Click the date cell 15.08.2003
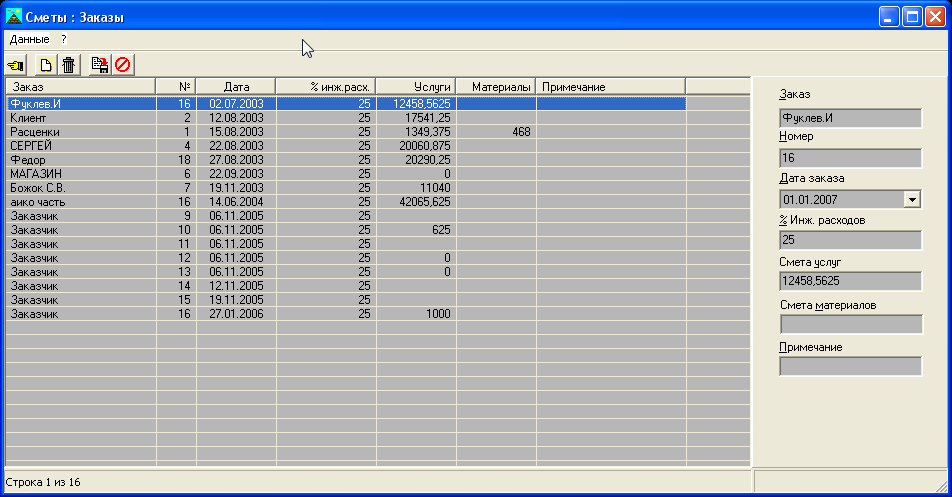This screenshot has width=952, height=497. 236,132
